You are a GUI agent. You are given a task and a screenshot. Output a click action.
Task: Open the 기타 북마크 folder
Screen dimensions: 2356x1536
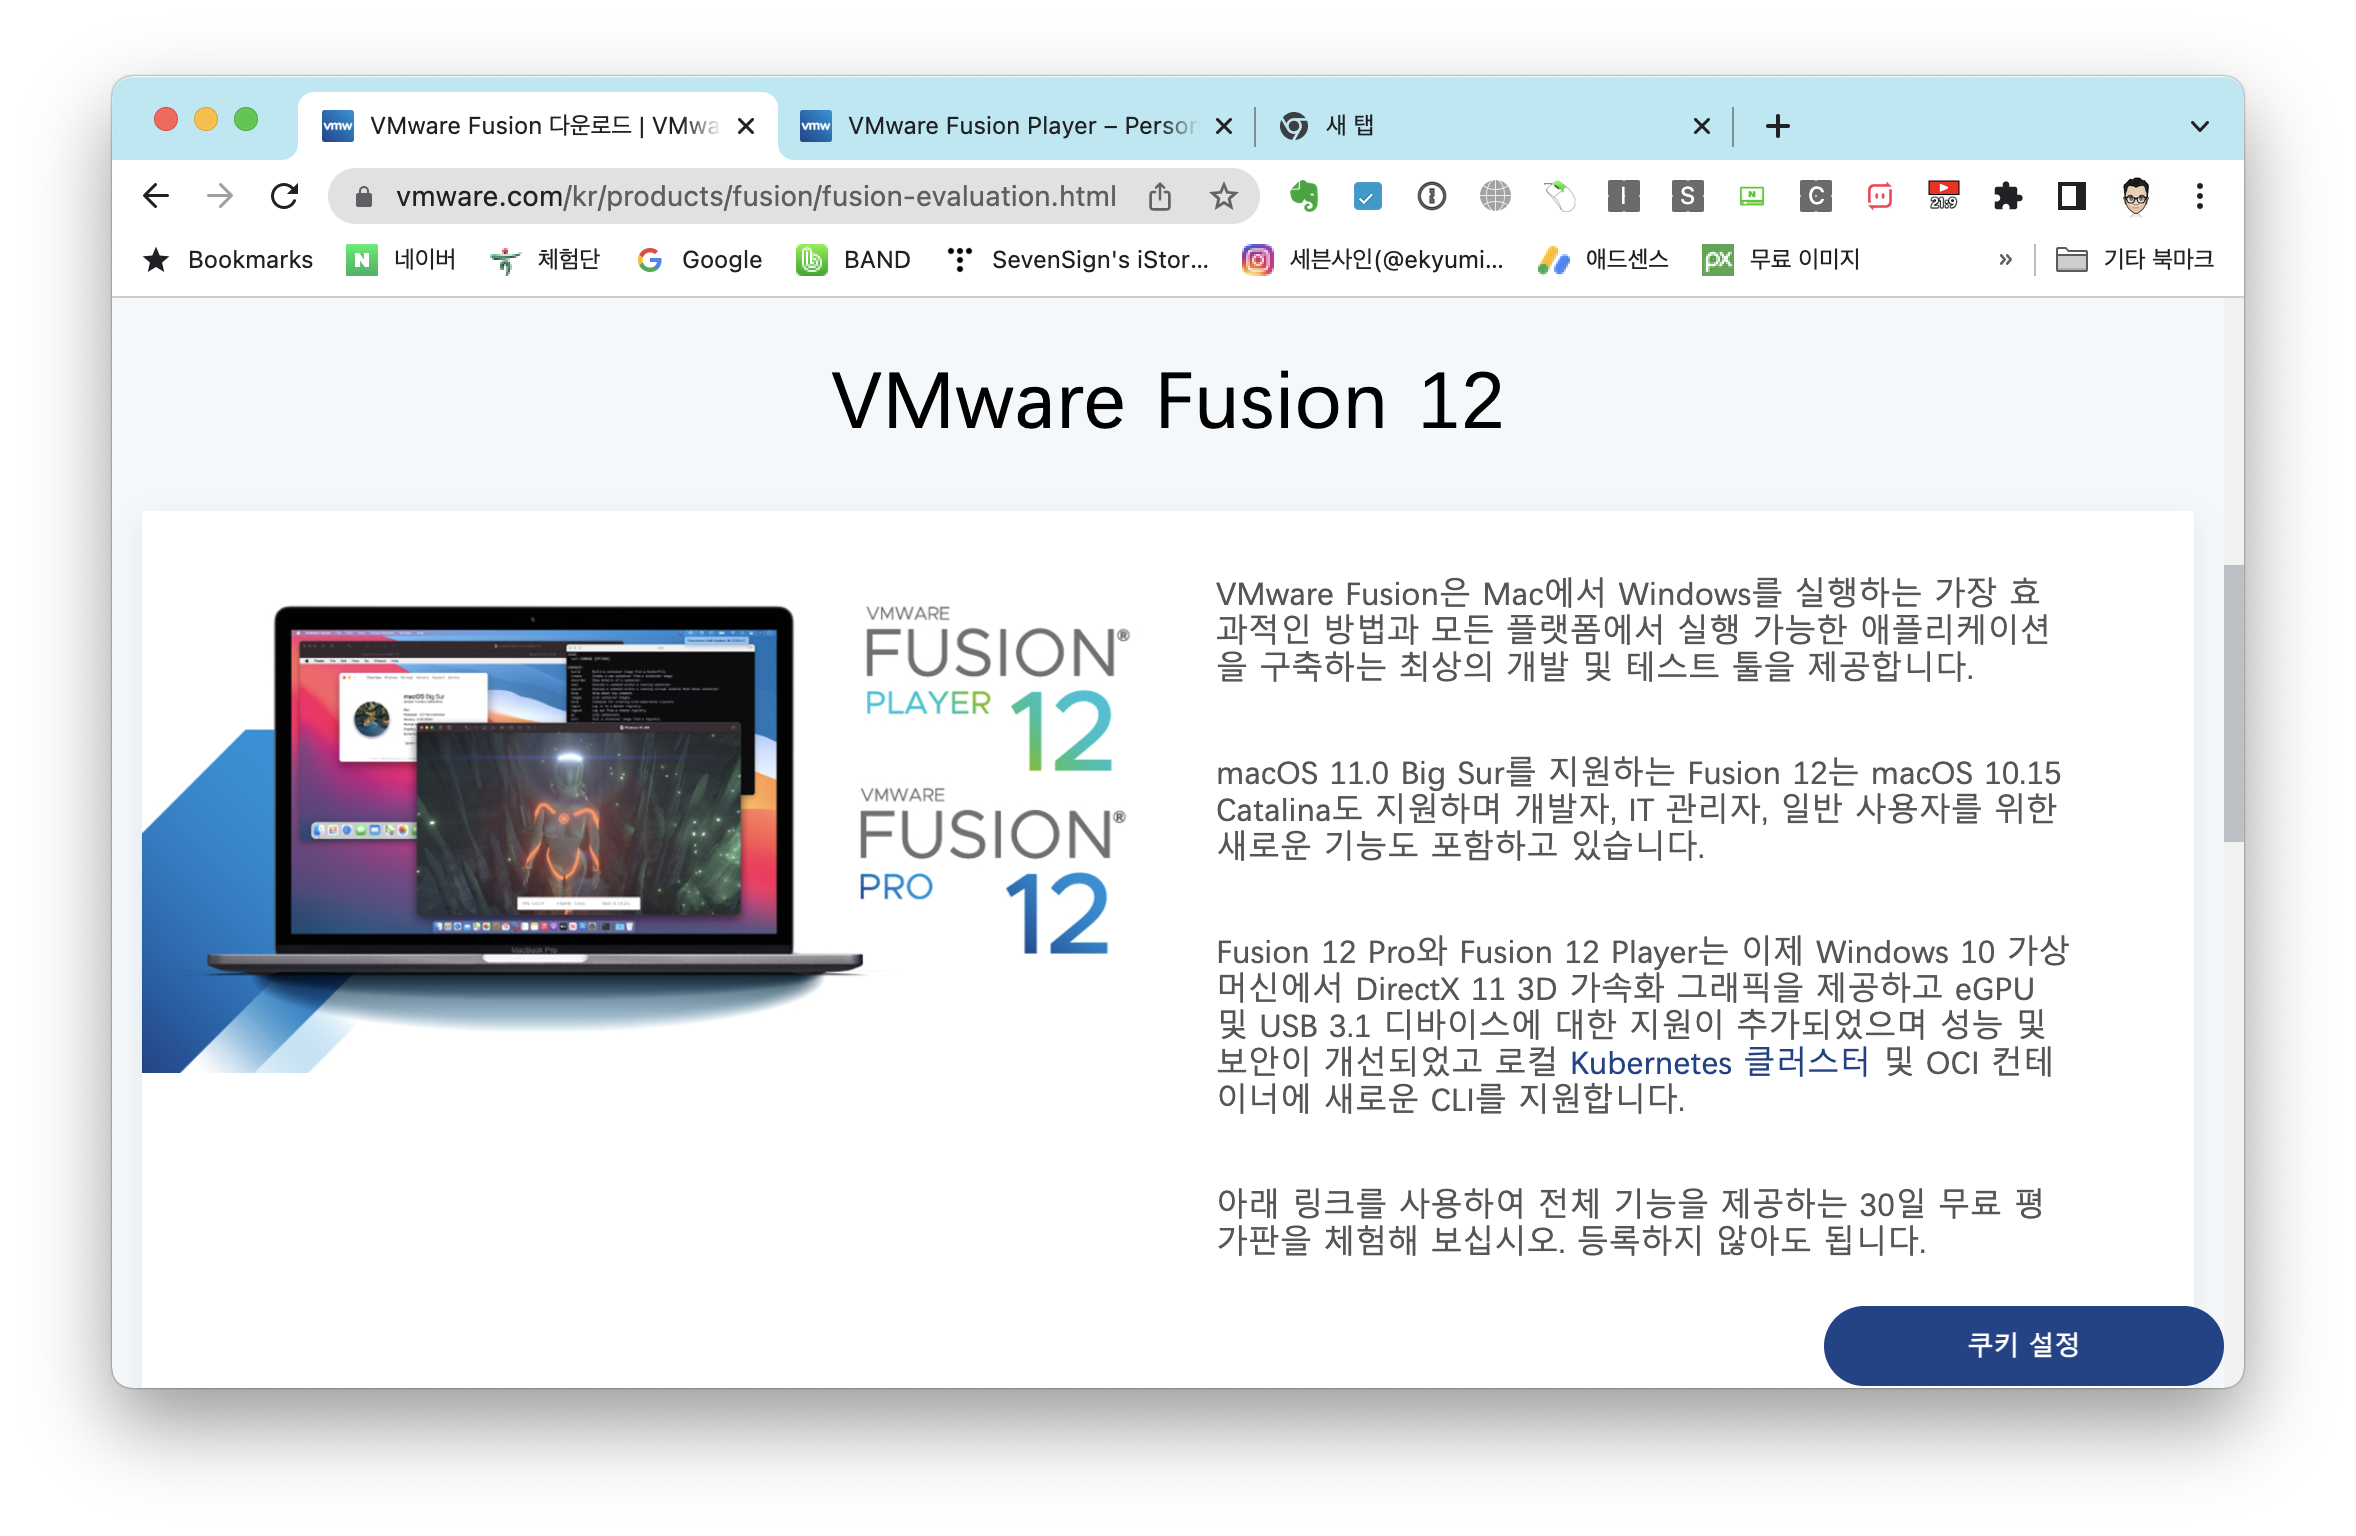point(2134,260)
